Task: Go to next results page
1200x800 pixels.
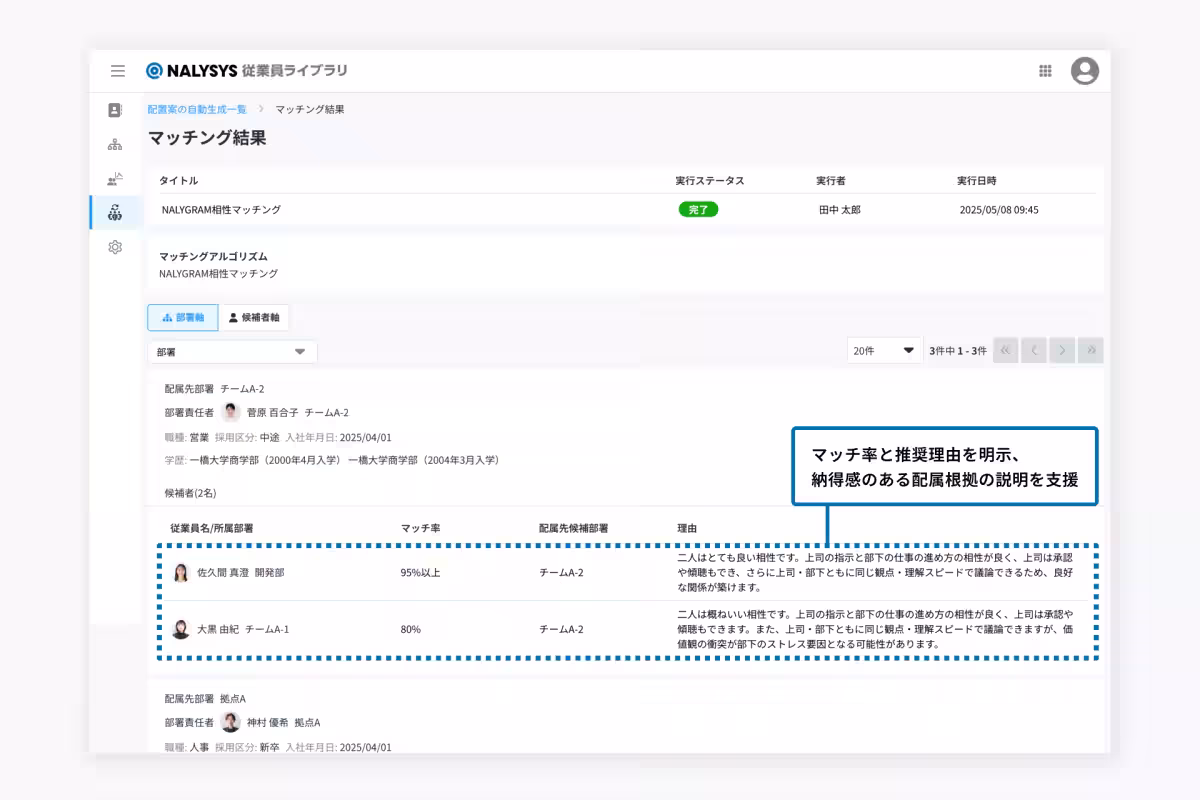Action: (x=1062, y=351)
